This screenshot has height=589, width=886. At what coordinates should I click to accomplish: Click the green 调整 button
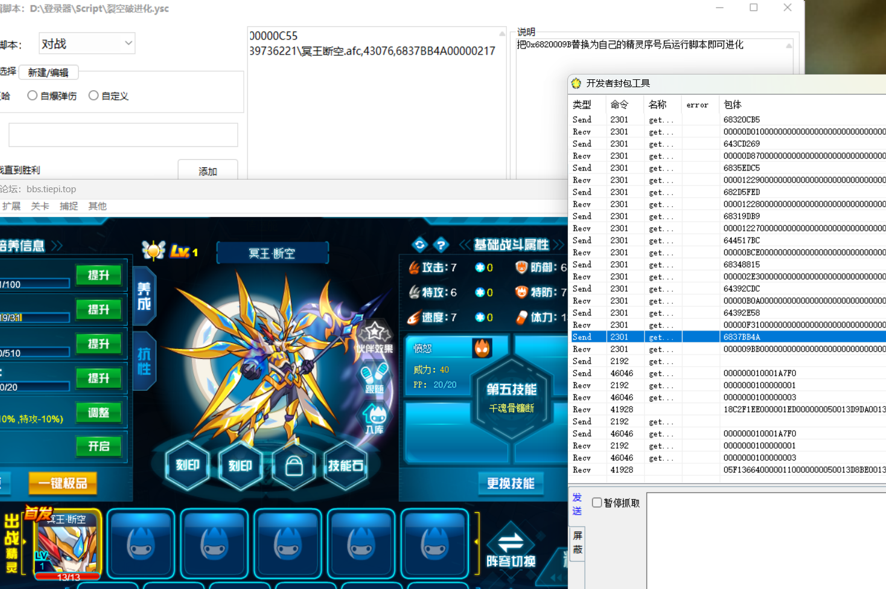[x=99, y=413]
